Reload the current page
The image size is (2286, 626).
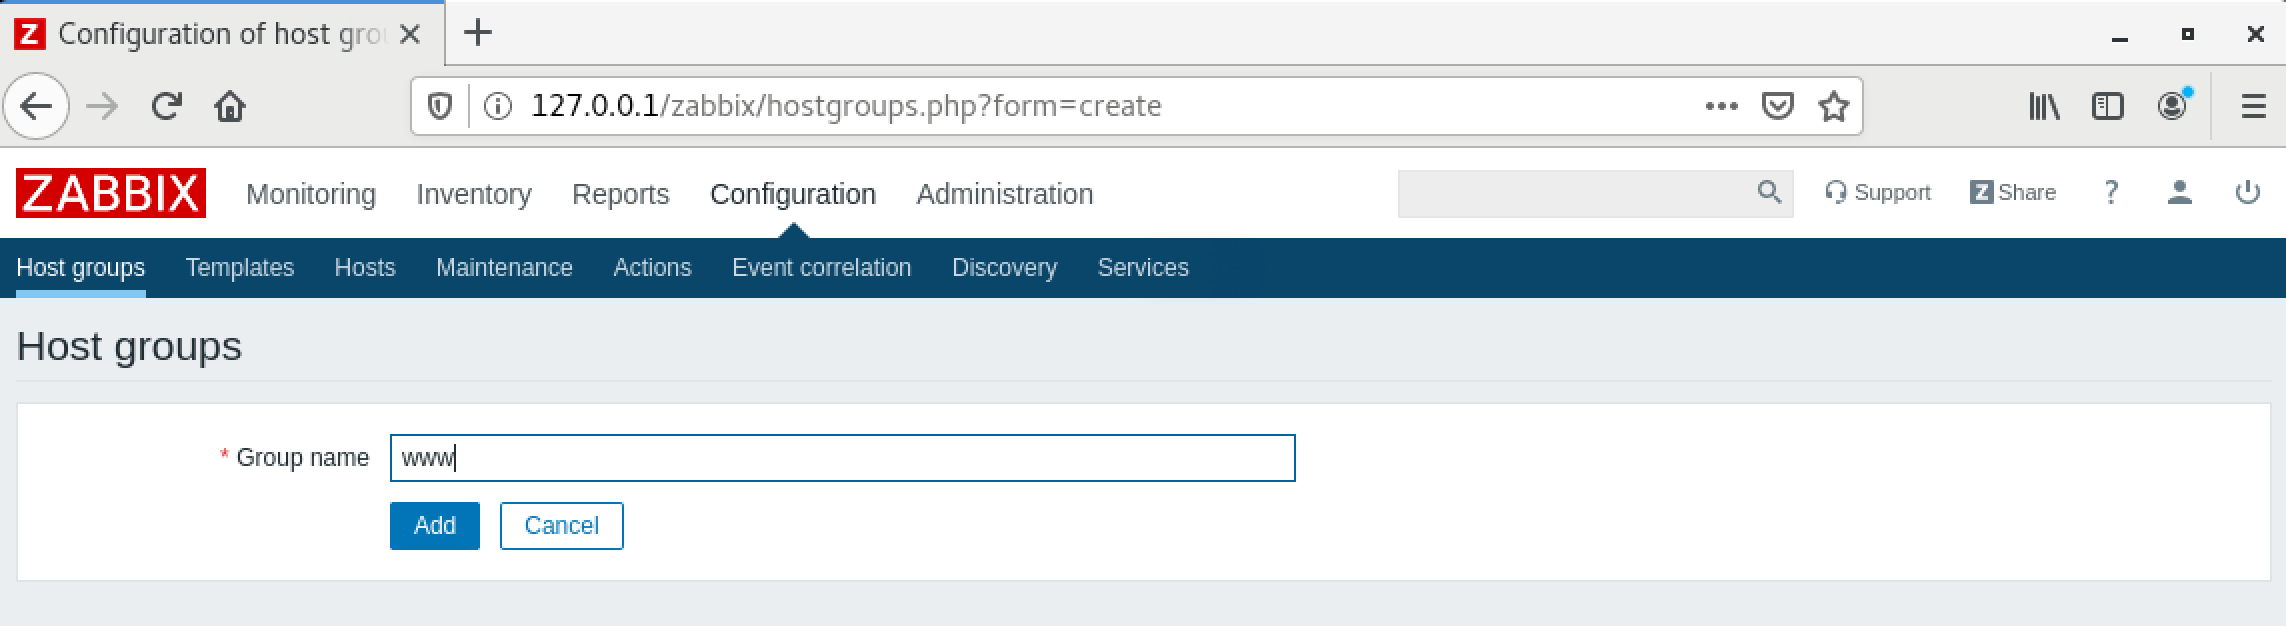pos(166,106)
